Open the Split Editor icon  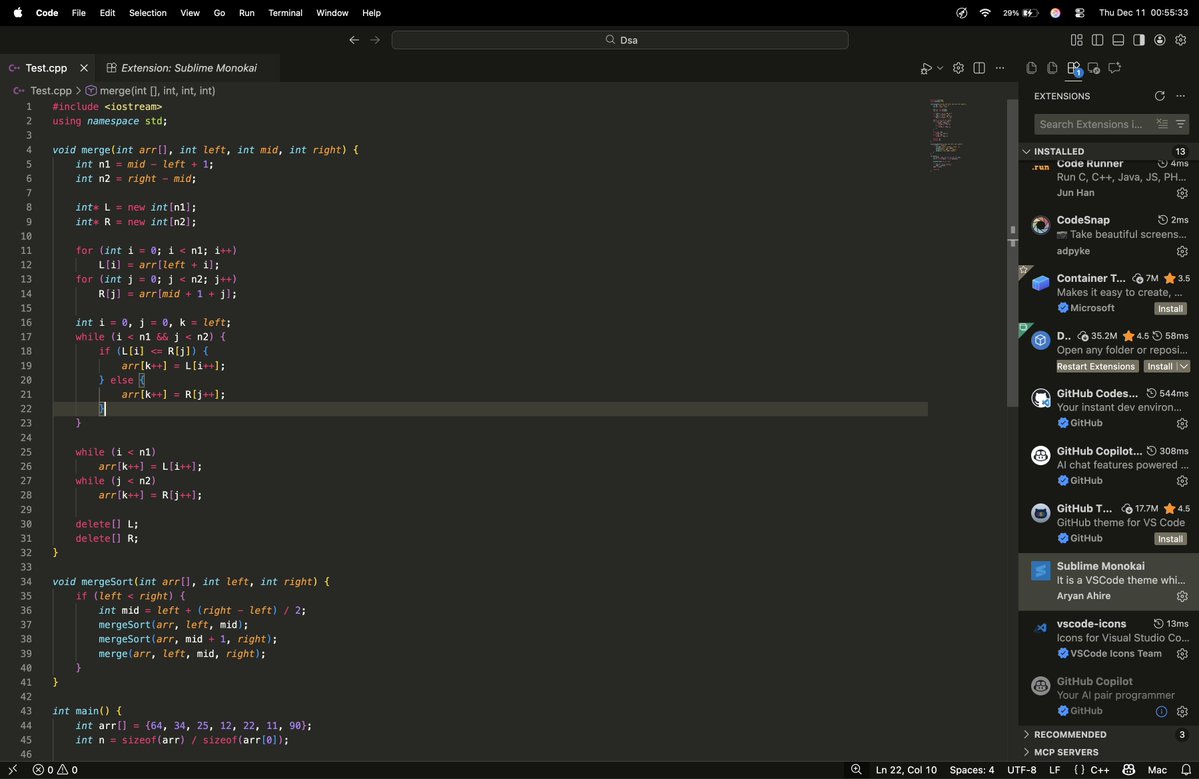tap(978, 68)
